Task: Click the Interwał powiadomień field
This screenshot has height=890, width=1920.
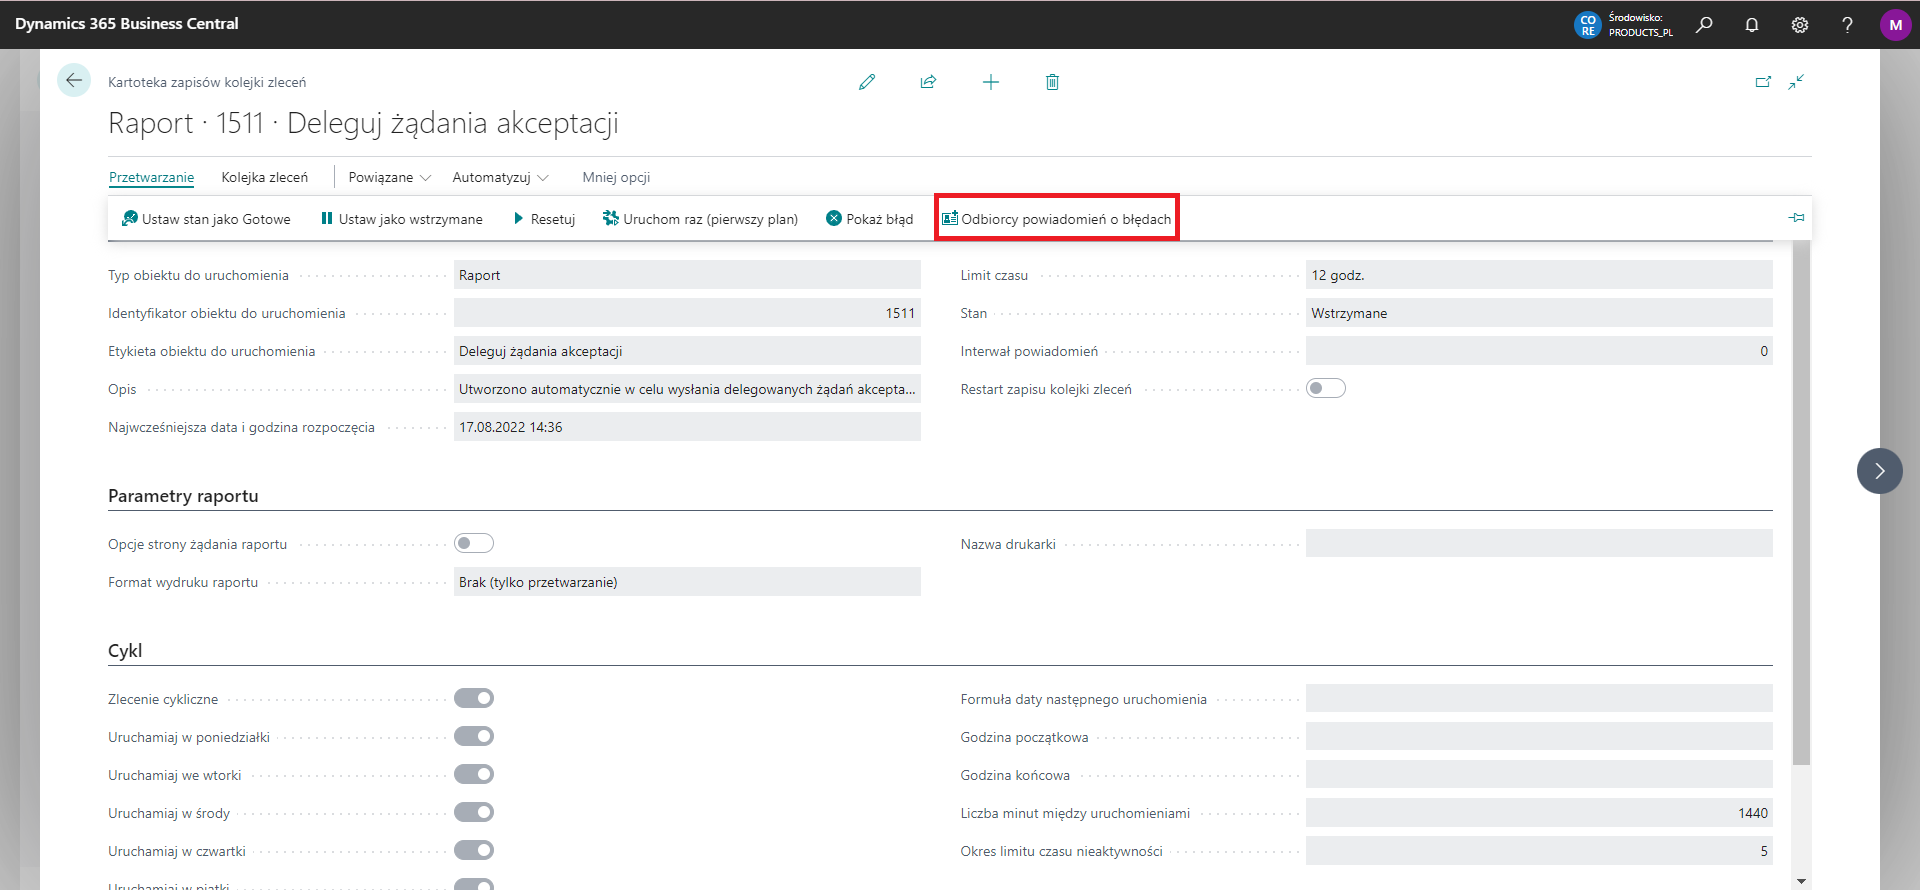Action: [1539, 351]
